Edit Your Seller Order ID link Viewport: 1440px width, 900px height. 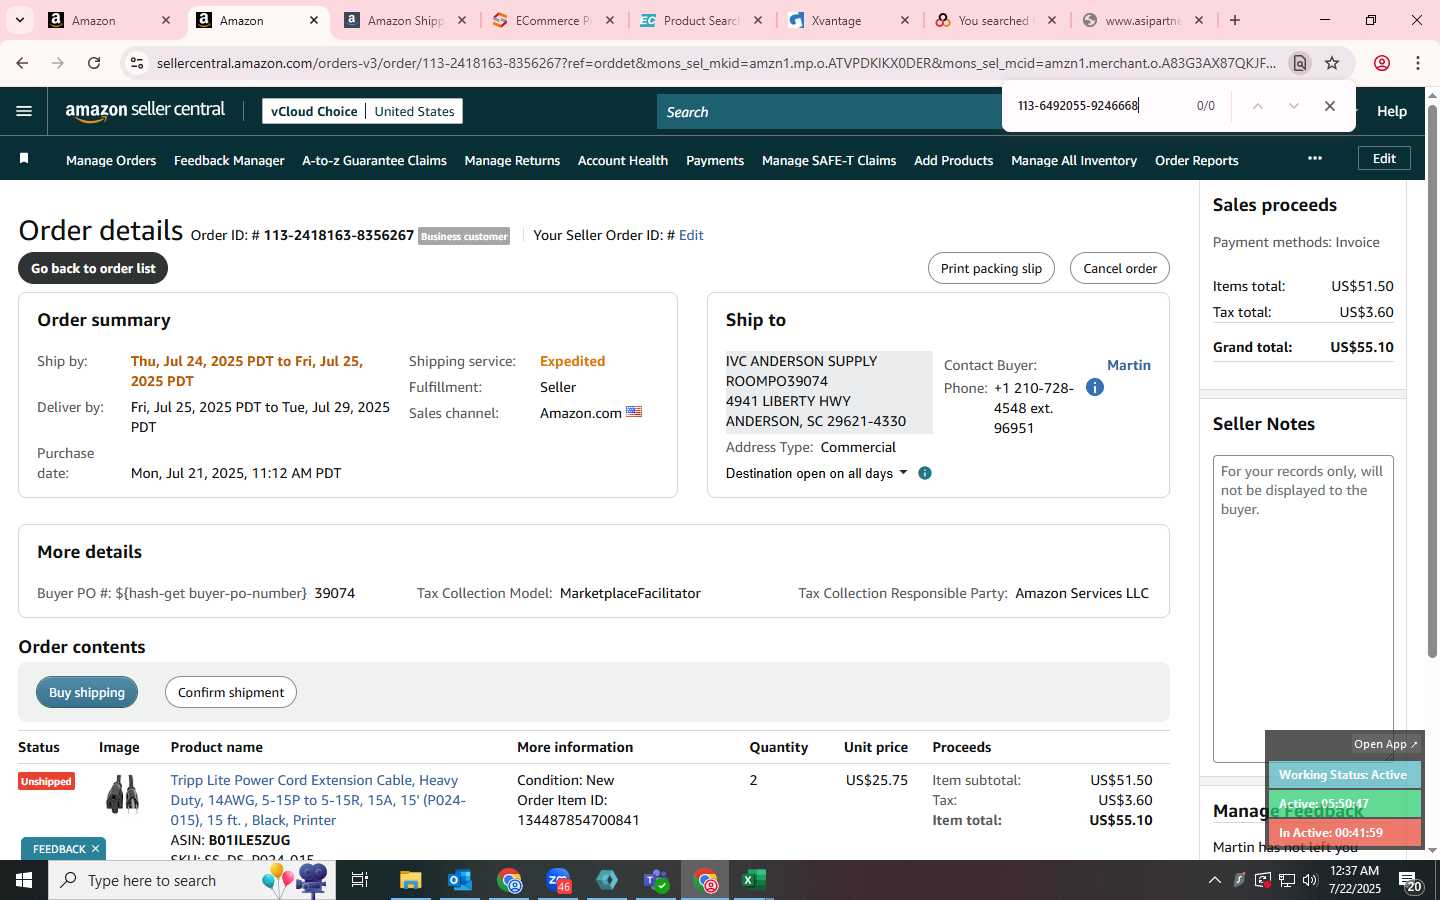pos(691,235)
